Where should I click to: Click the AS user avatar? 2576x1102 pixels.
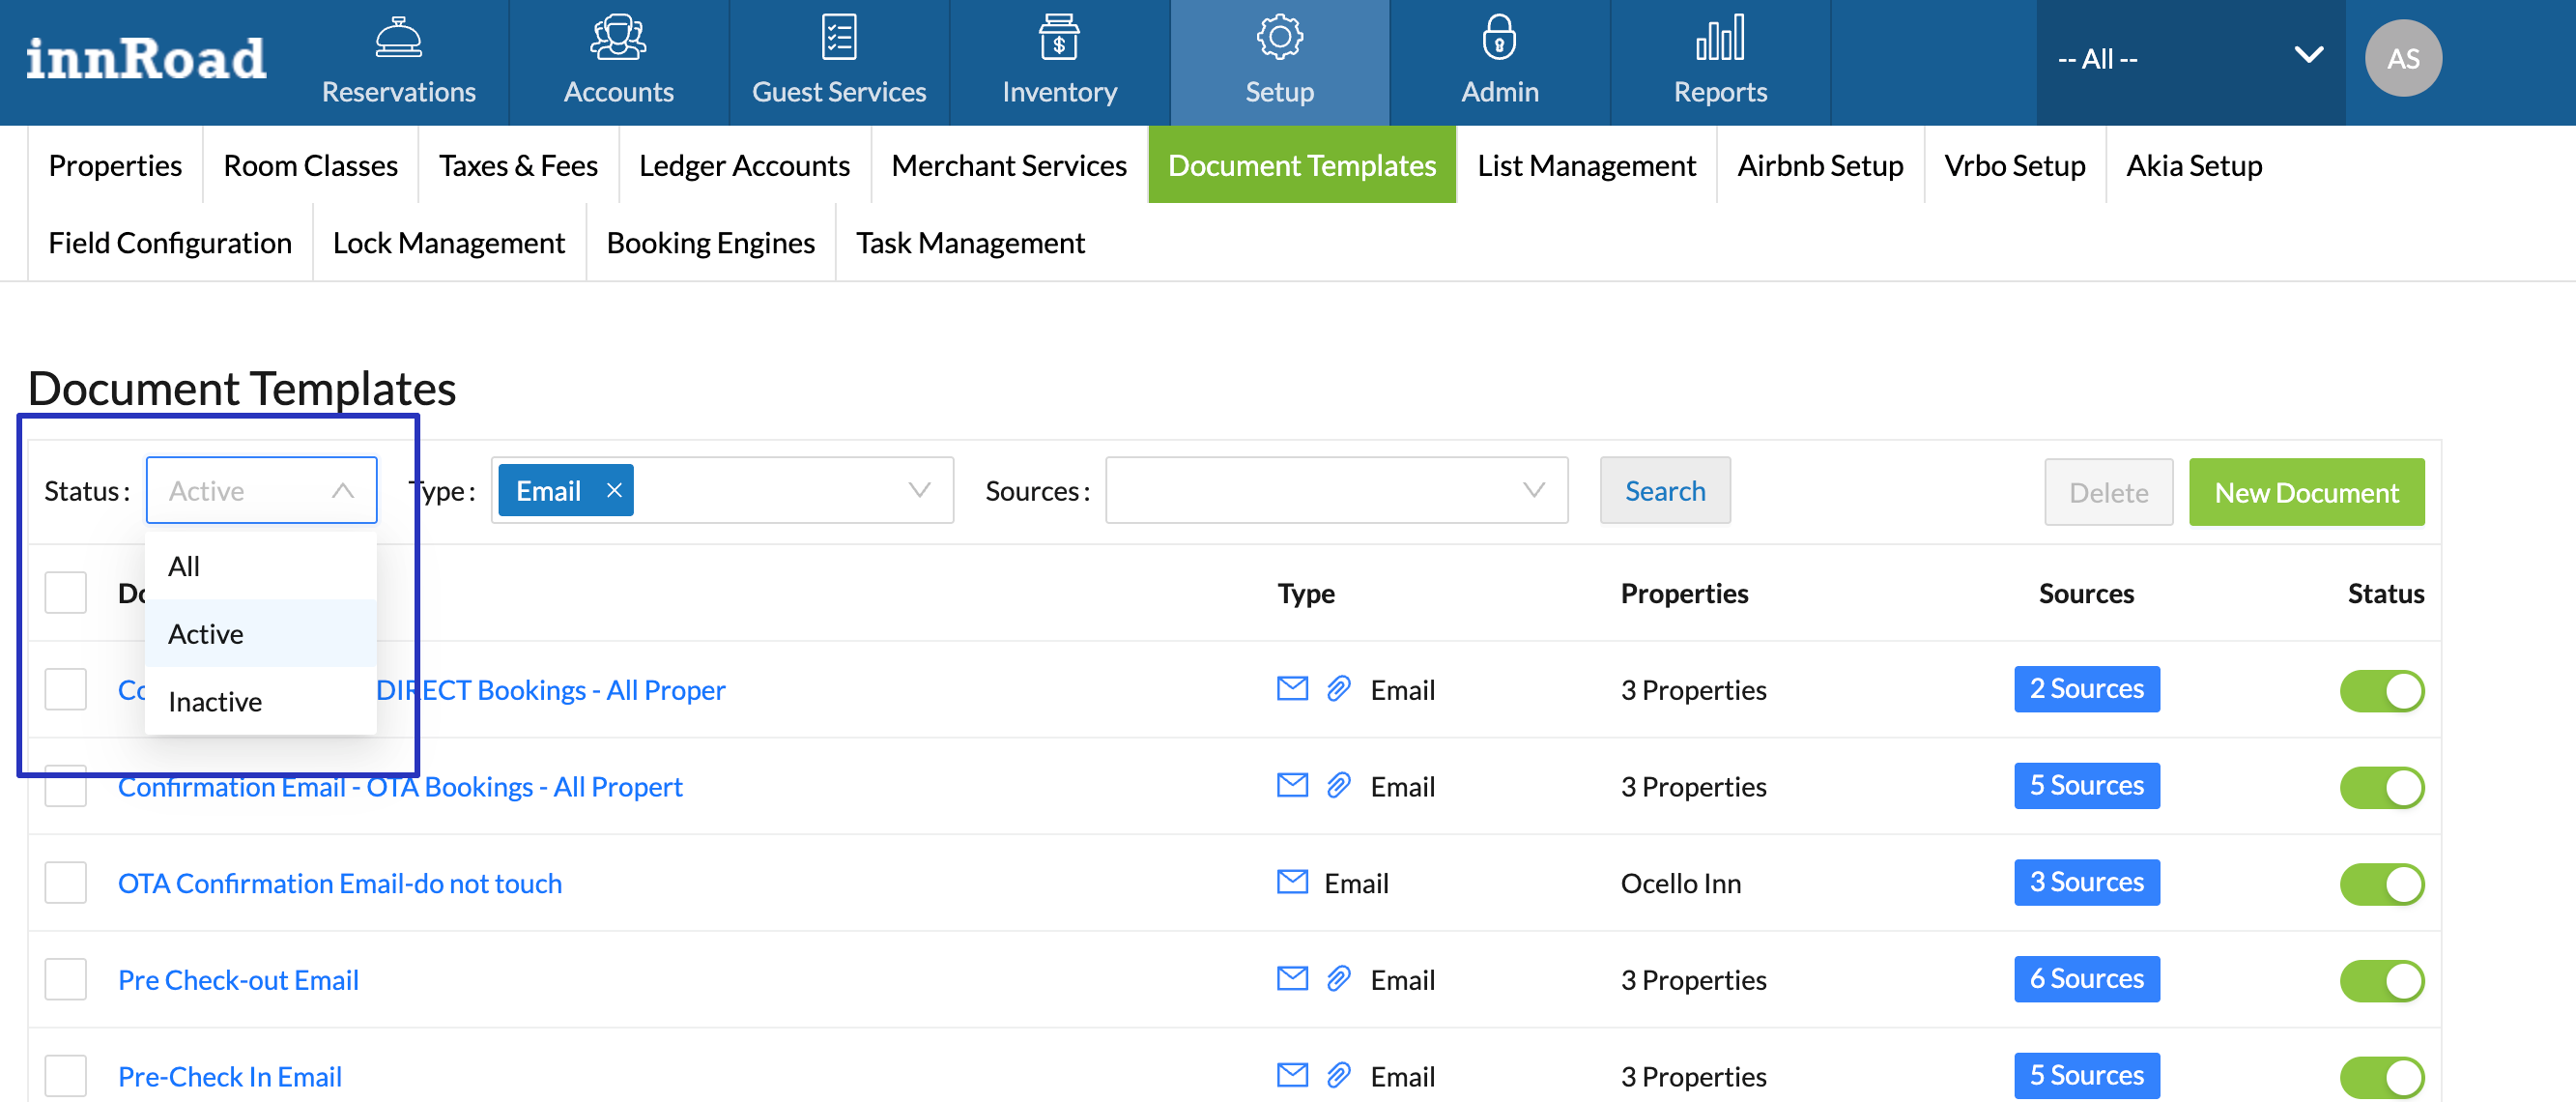tap(2402, 59)
